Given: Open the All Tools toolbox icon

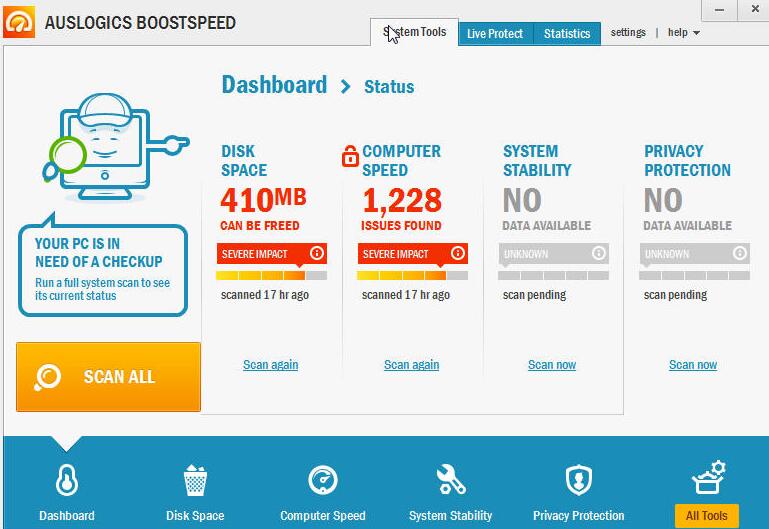Looking at the screenshot, I should [708, 477].
